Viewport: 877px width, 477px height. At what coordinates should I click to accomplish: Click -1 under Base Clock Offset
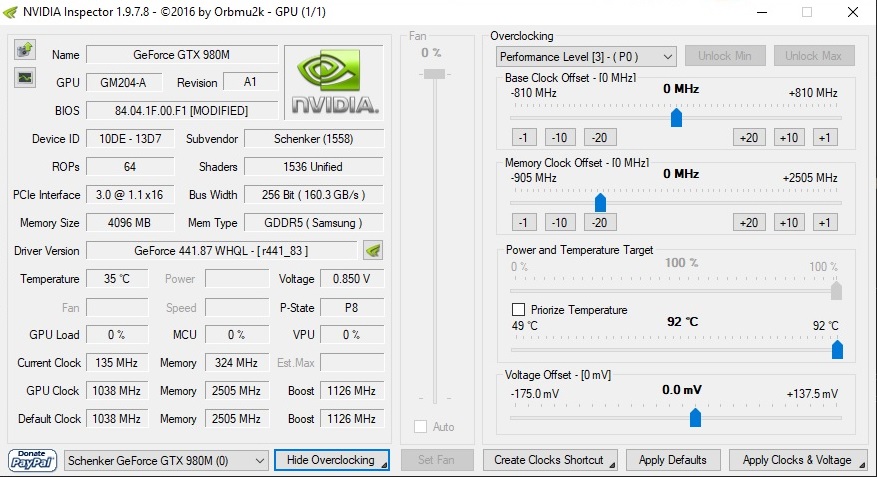[x=524, y=138]
